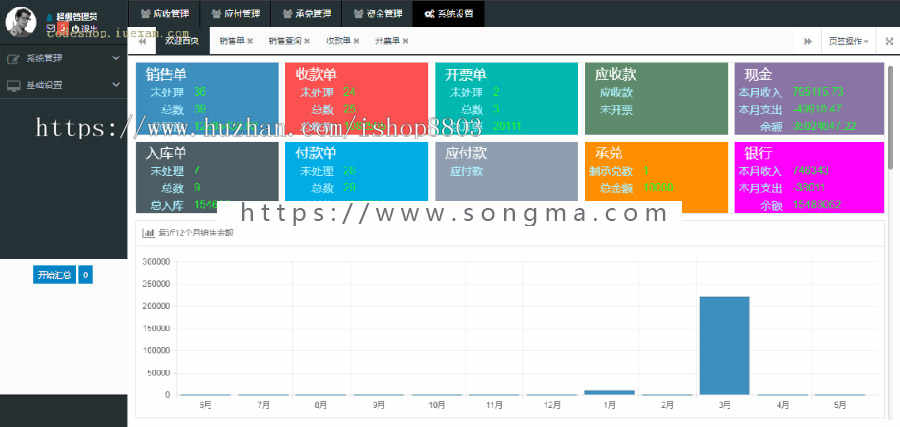Open the 银行 summary card

(809, 177)
